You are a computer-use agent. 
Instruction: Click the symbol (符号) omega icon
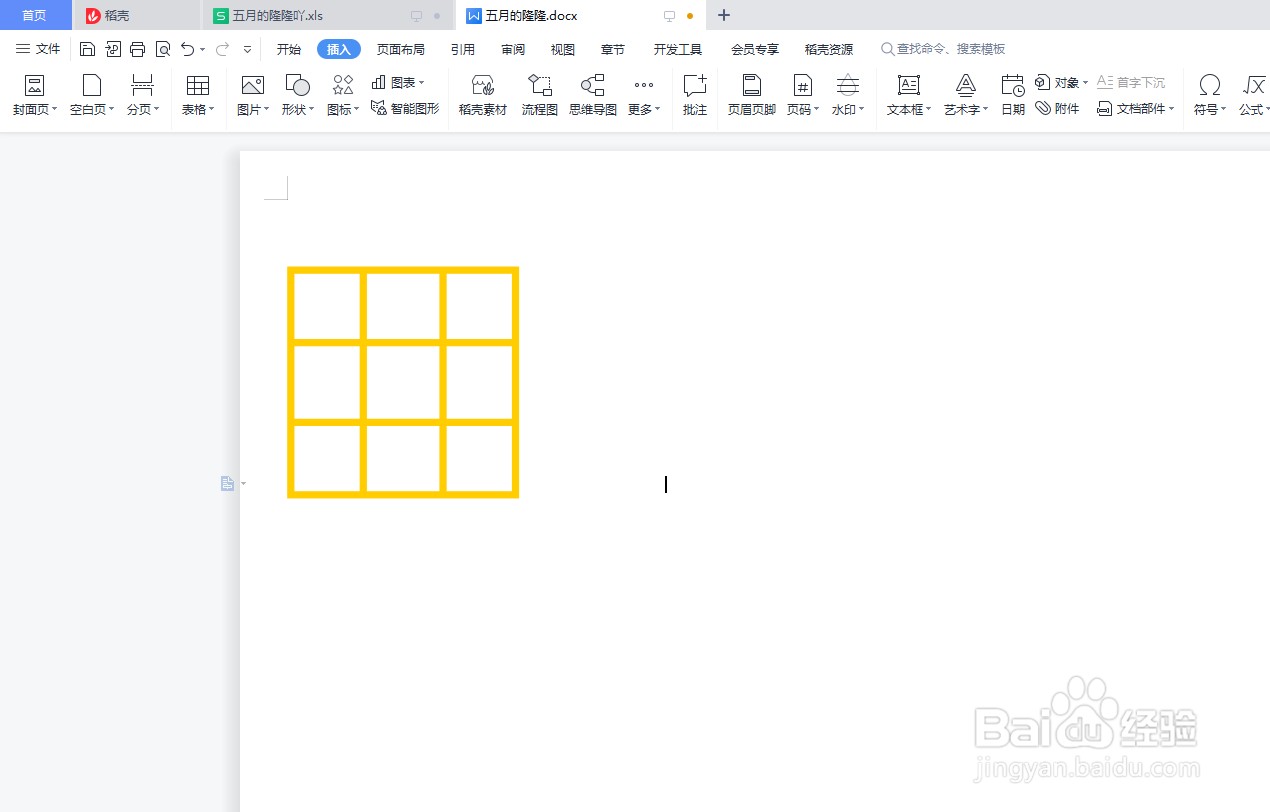coord(1210,85)
